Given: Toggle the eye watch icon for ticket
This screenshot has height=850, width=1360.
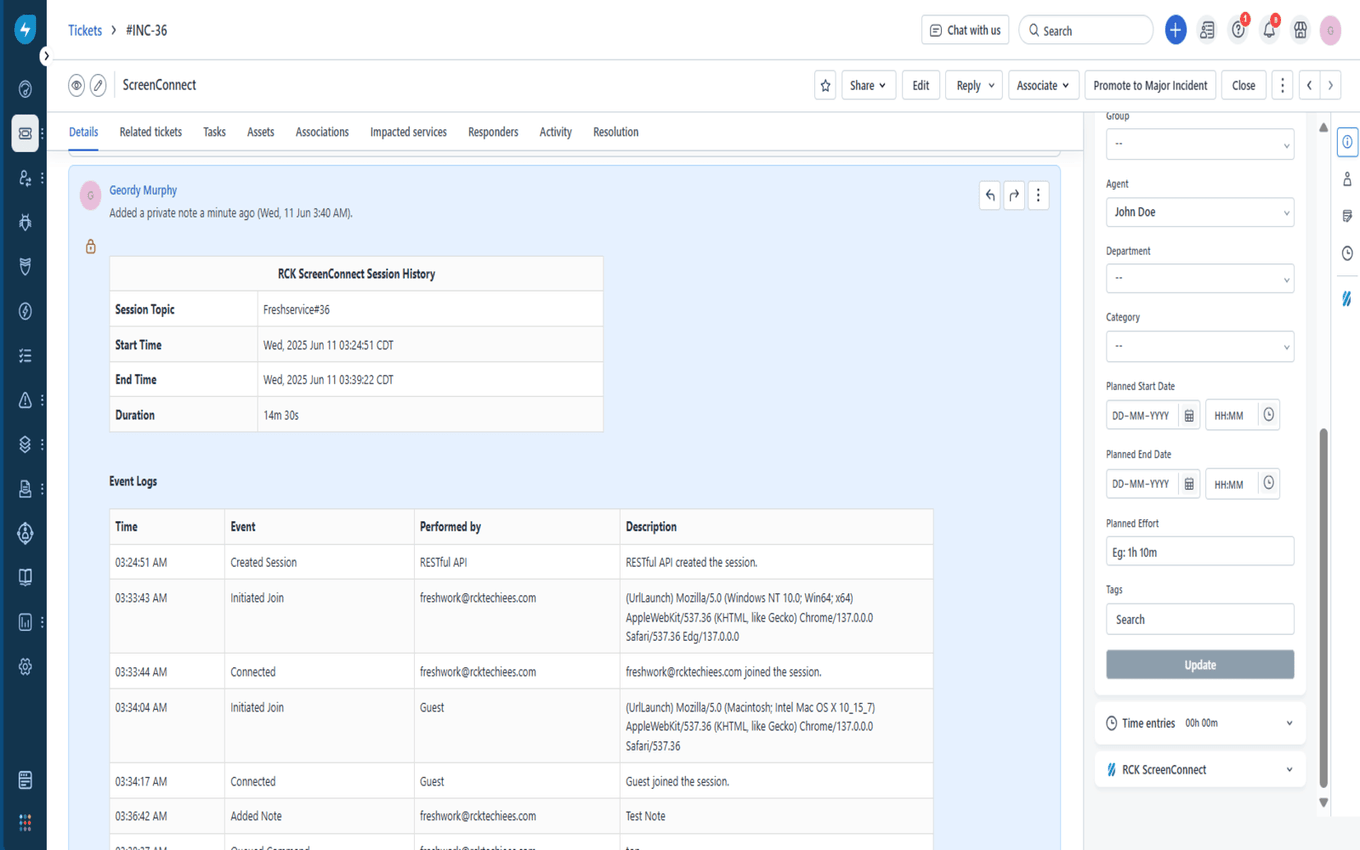Looking at the screenshot, I should pos(76,85).
